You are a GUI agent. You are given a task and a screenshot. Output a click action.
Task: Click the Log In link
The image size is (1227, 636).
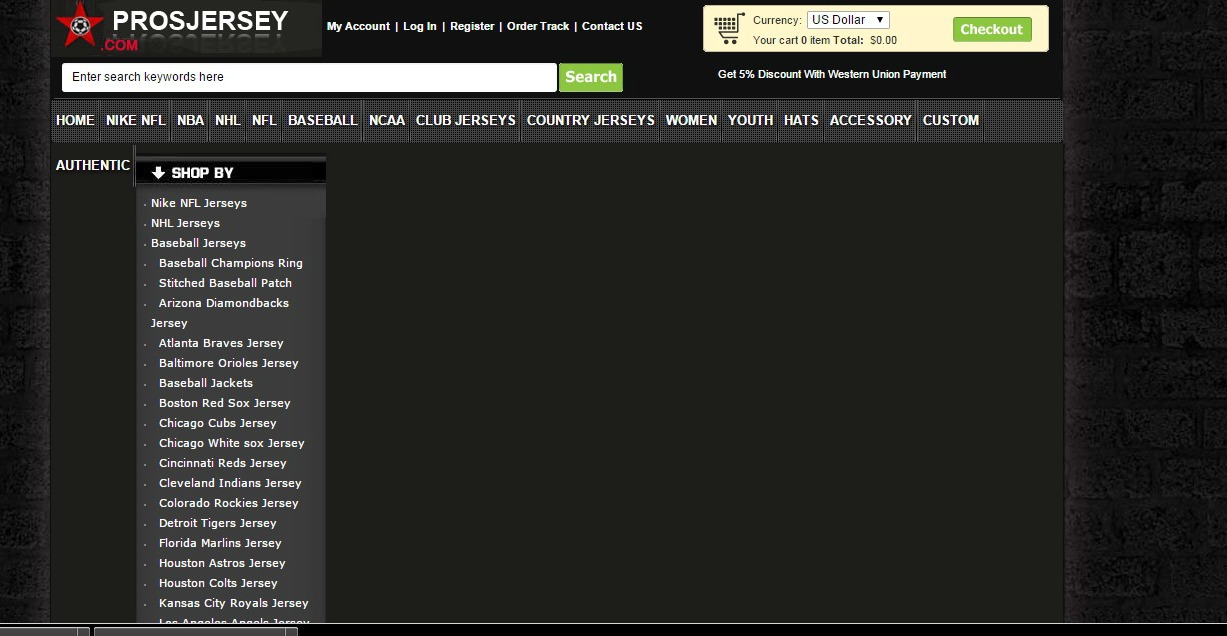click(x=419, y=27)
